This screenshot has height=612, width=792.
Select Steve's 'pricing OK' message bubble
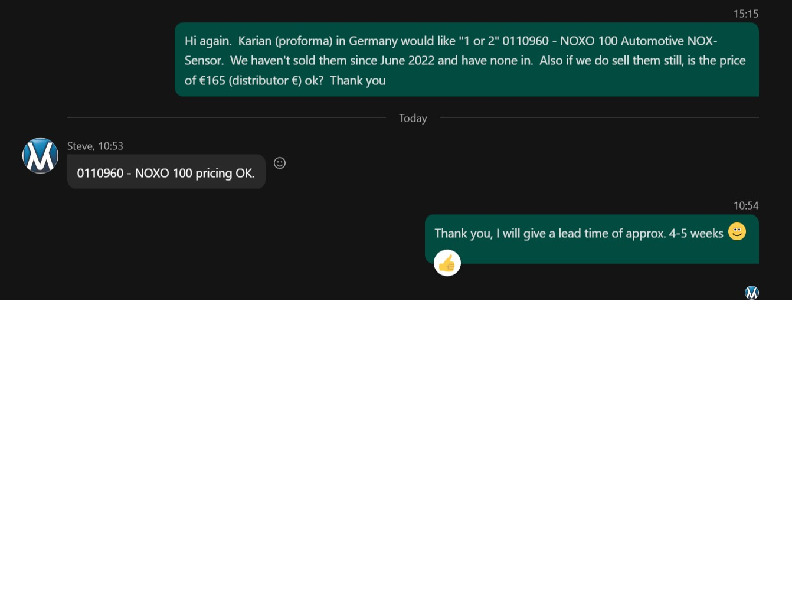[166, 173]
